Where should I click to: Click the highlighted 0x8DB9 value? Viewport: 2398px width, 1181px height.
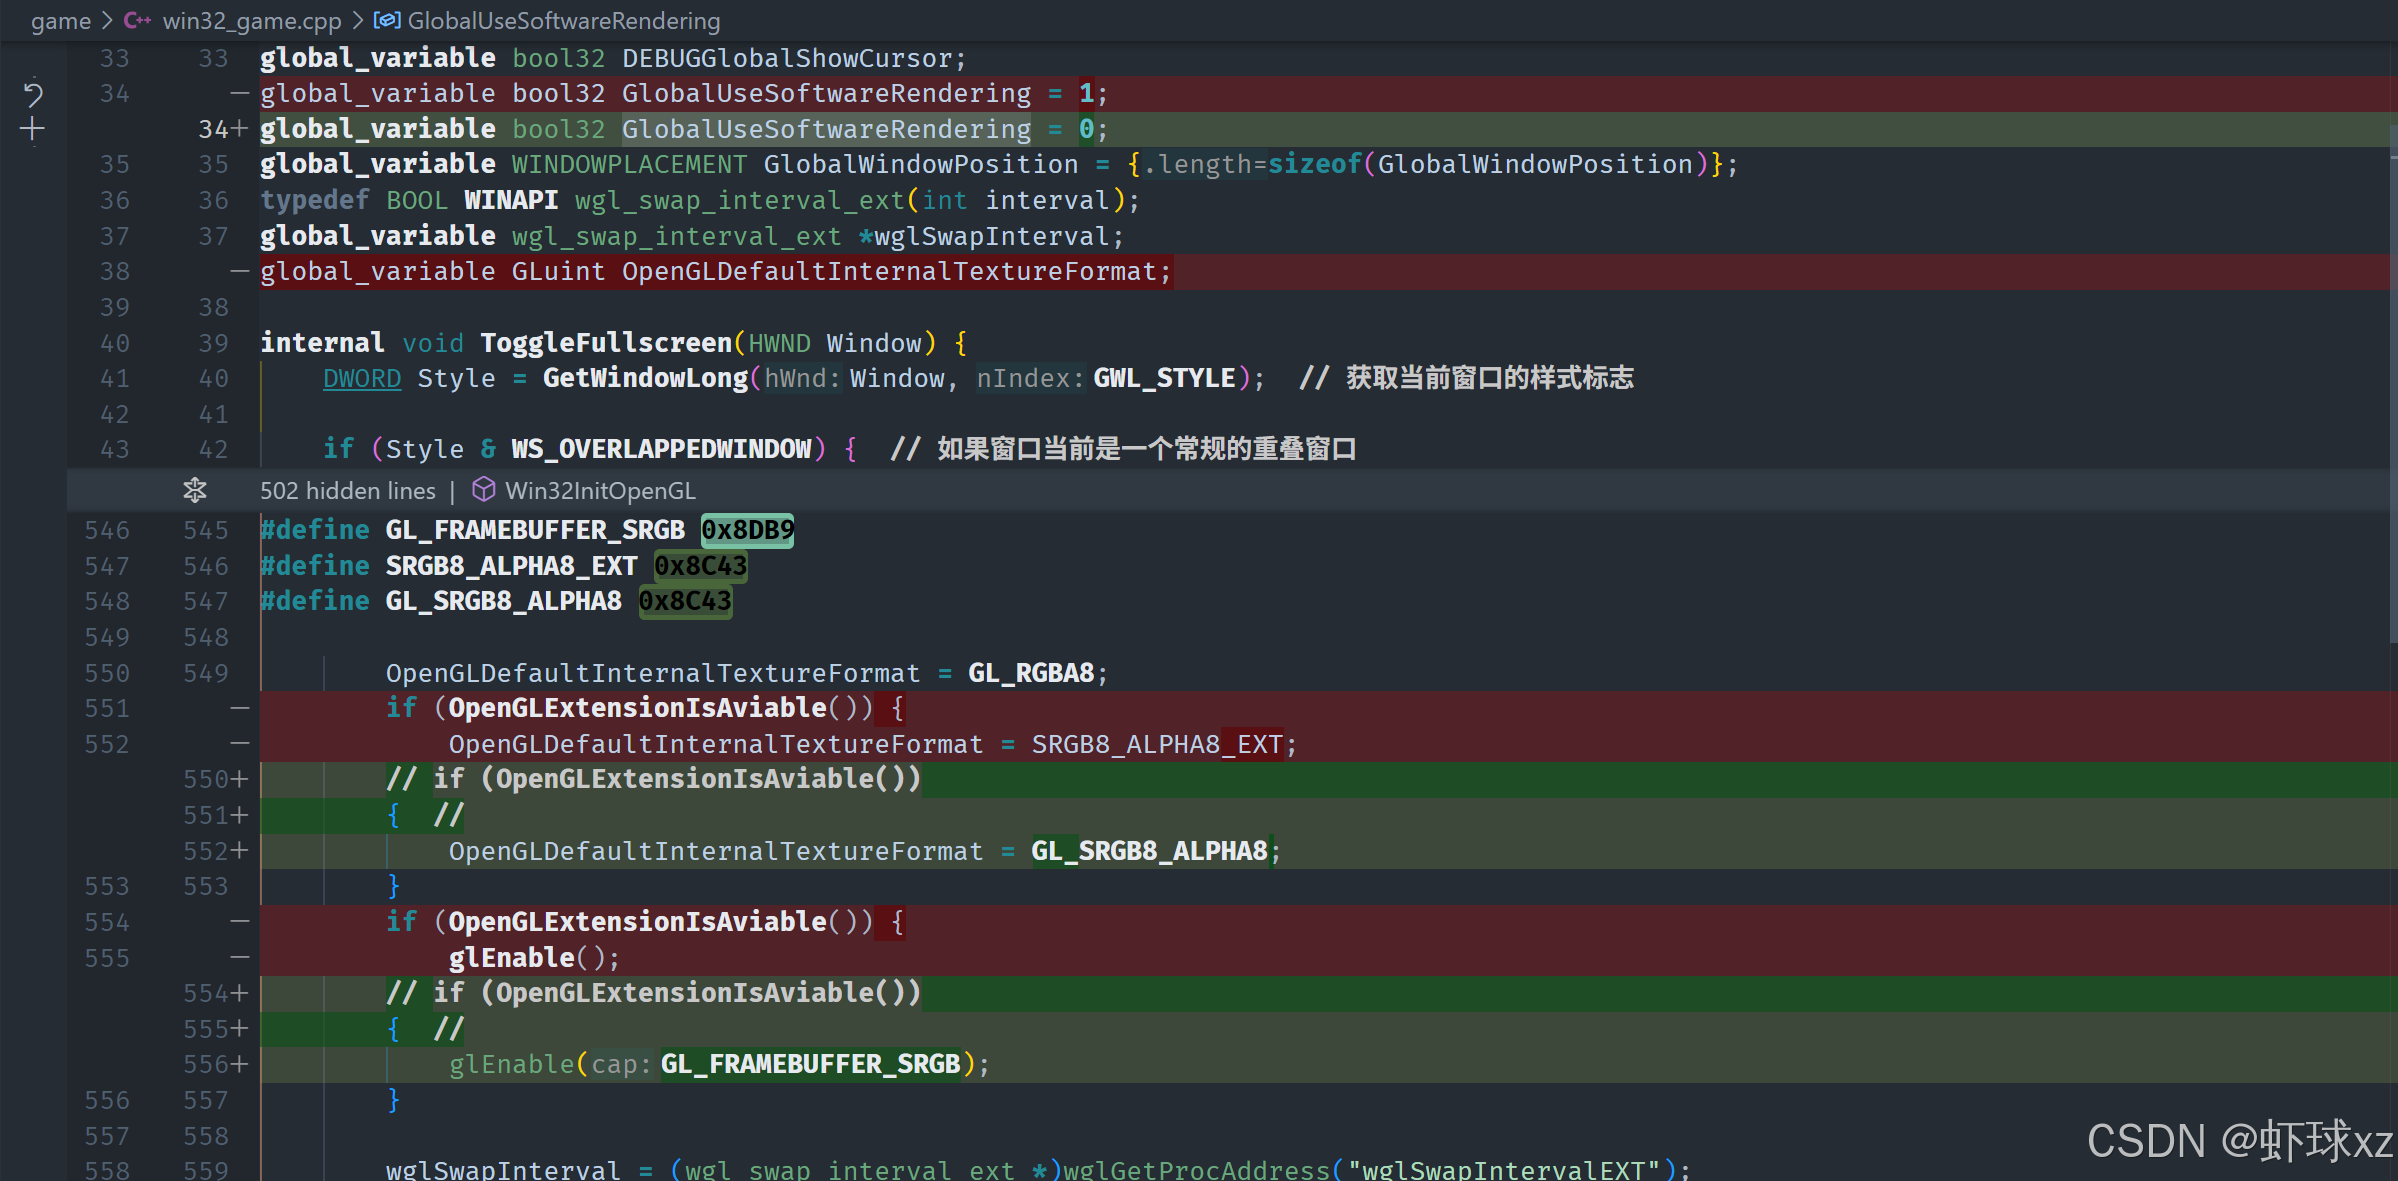pyautogui.click(x=747, y=530)
